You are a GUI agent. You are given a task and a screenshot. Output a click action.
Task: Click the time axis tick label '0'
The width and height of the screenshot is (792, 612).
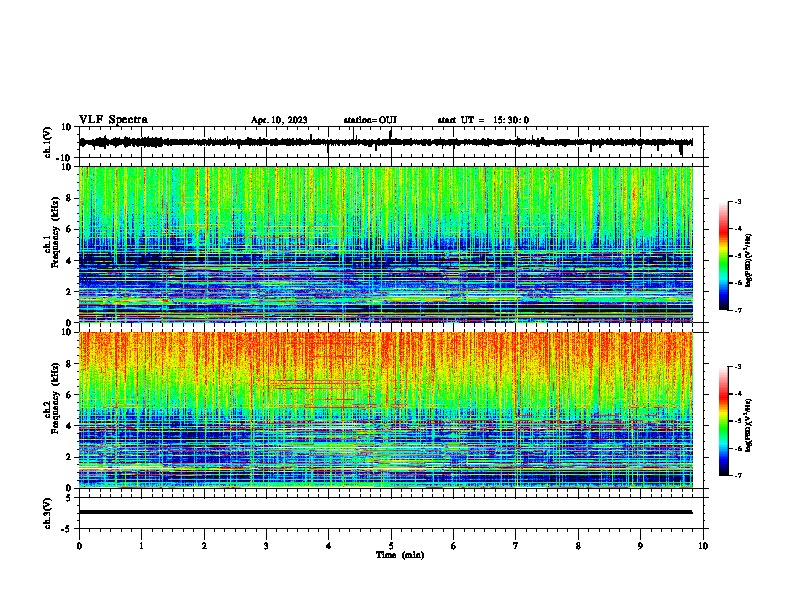tap(79, 546)
